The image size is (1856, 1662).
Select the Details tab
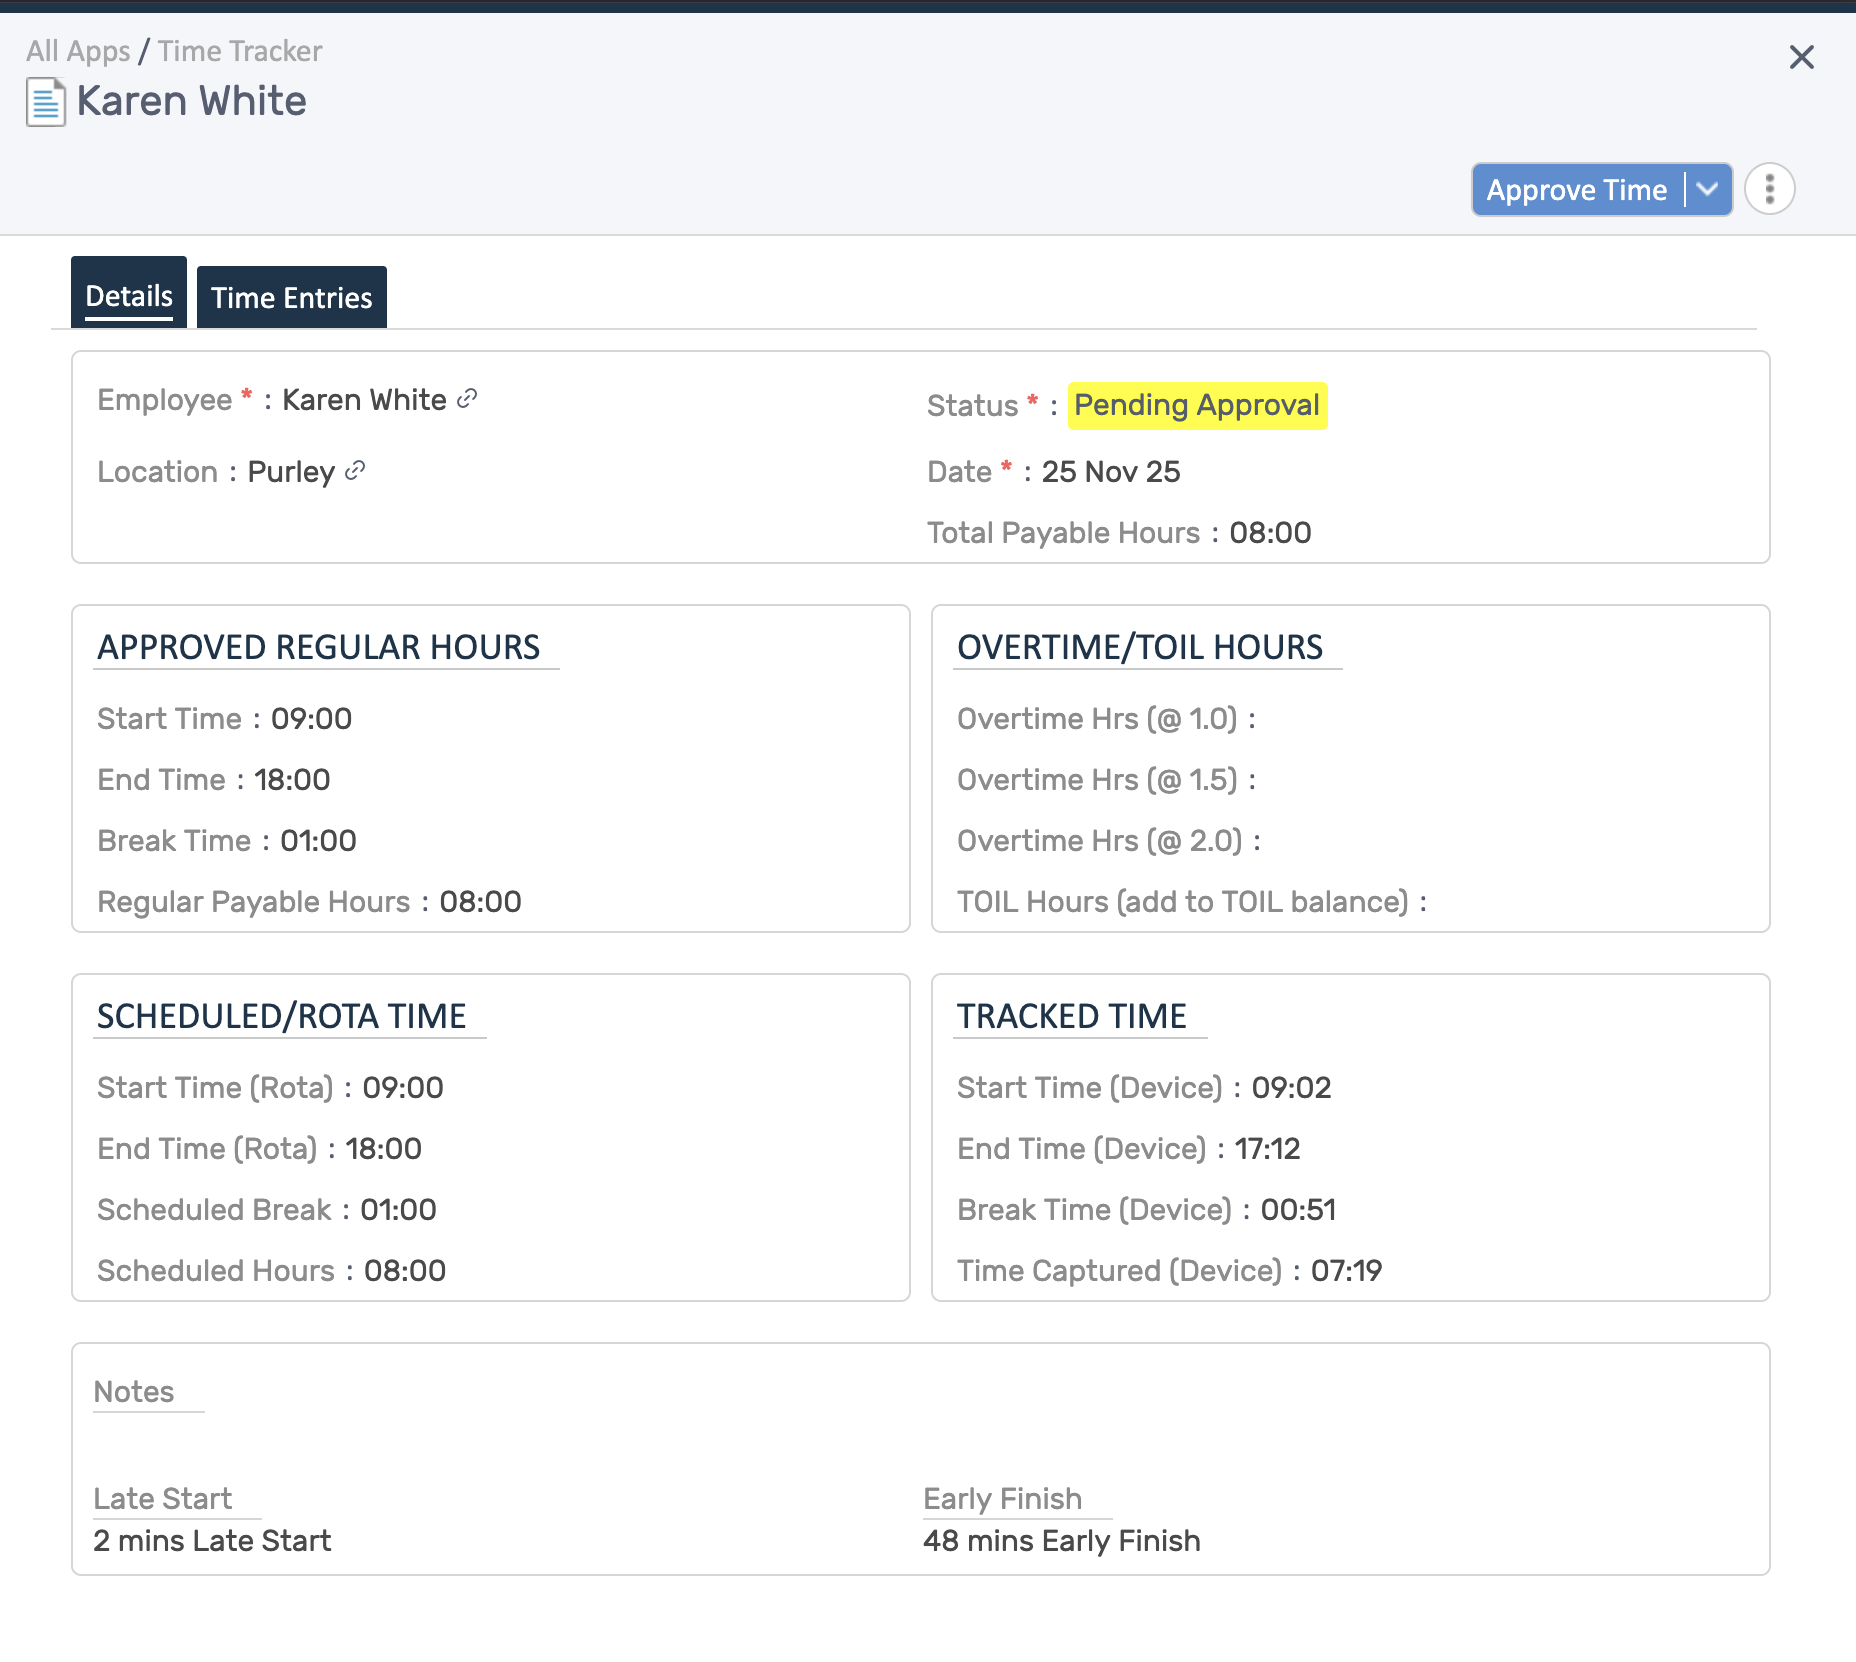(x=128, y=294)
